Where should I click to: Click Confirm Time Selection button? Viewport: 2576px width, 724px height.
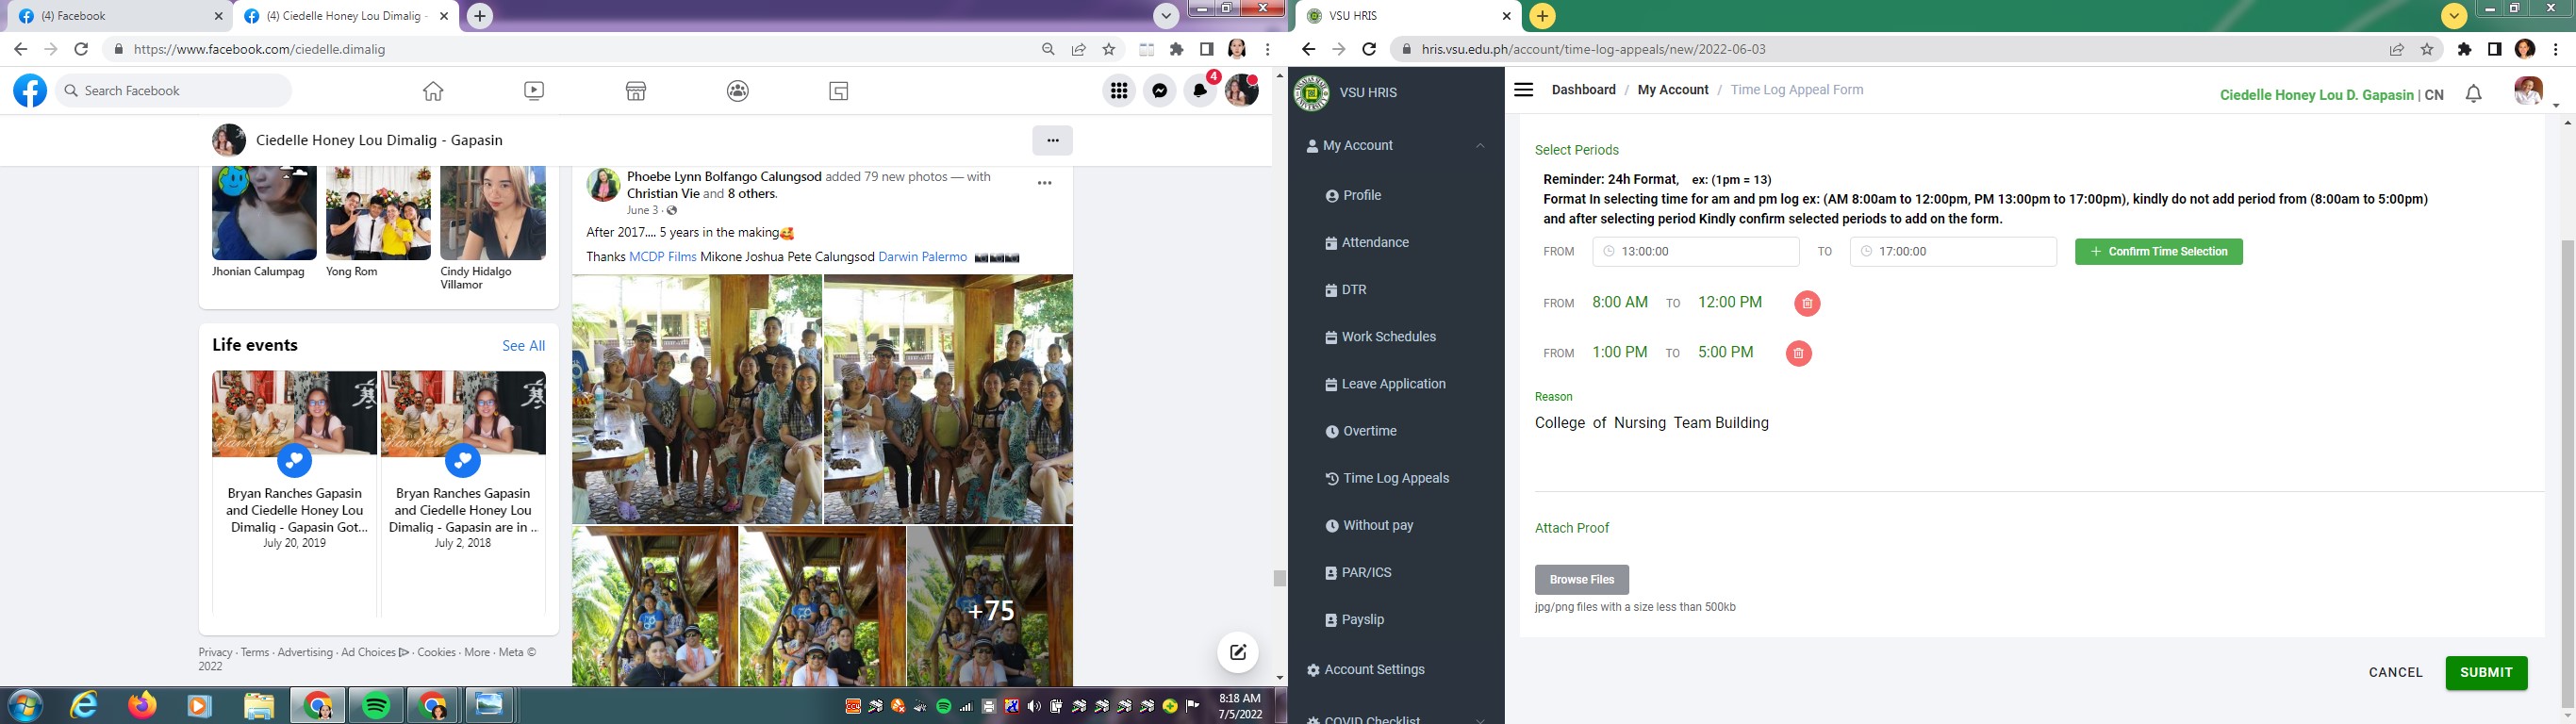point(2158,252)
